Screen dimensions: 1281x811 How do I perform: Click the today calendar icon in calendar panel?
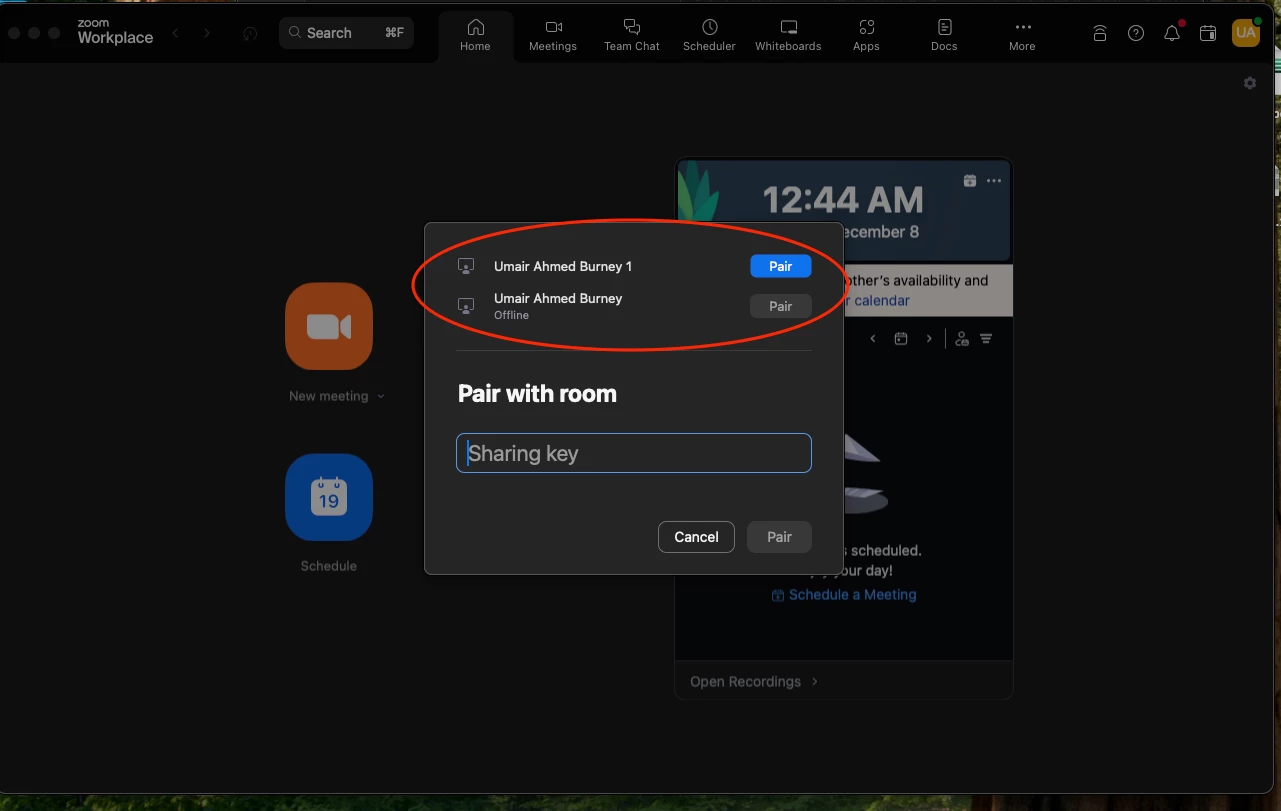tap(901, 339)
